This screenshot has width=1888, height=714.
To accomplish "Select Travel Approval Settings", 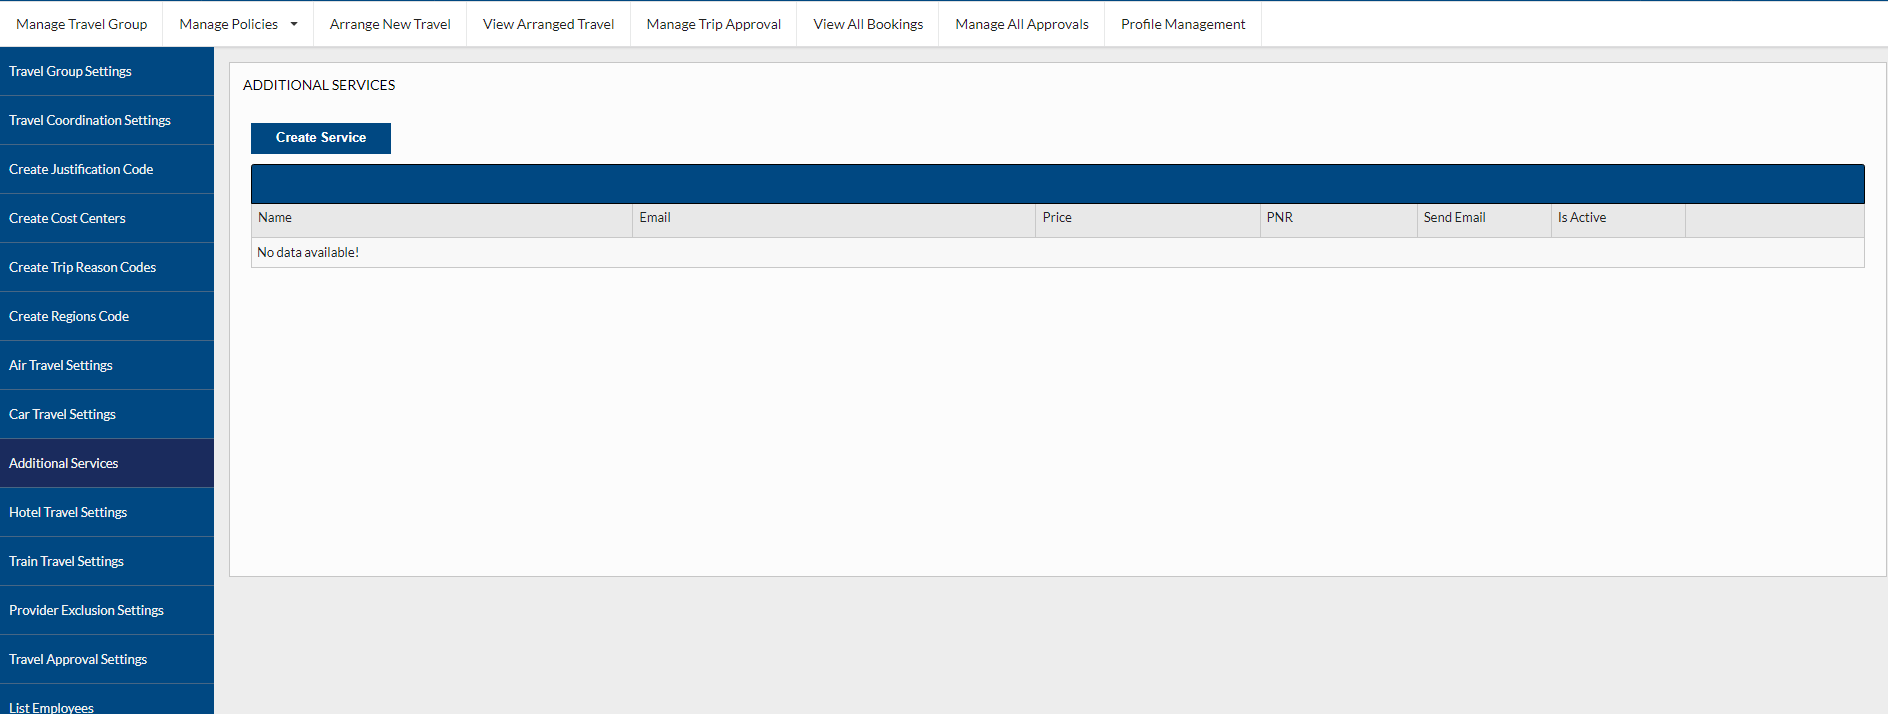I will coord(107,659).
